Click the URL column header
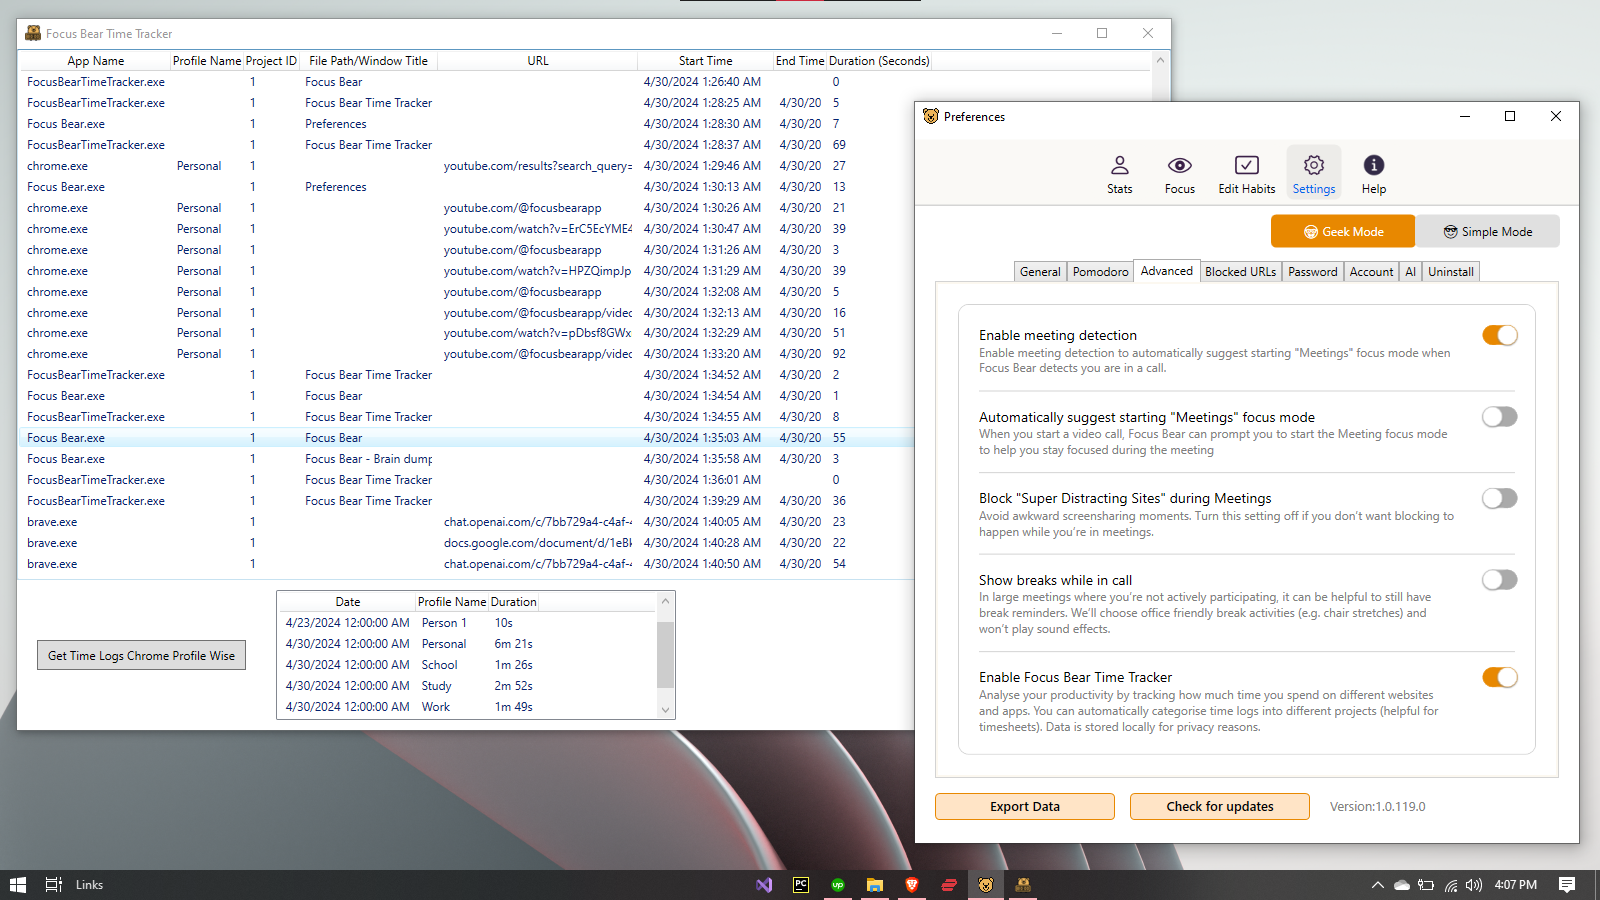 538,61
